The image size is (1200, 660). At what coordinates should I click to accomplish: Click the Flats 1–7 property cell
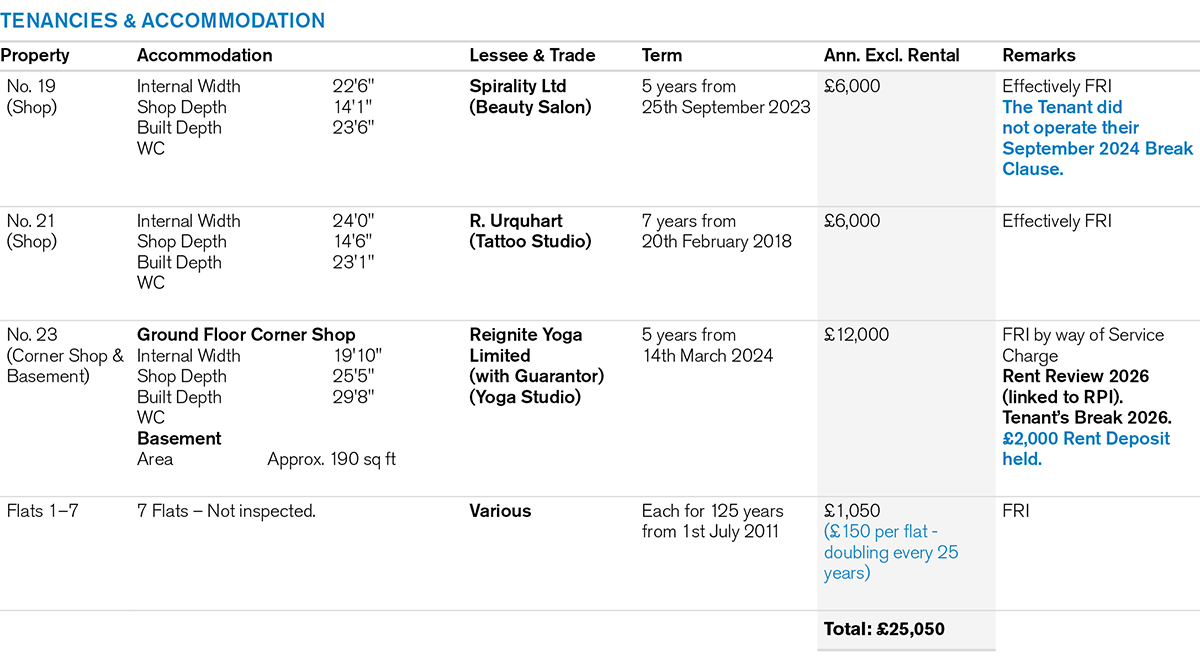click(x=42, y=511)
